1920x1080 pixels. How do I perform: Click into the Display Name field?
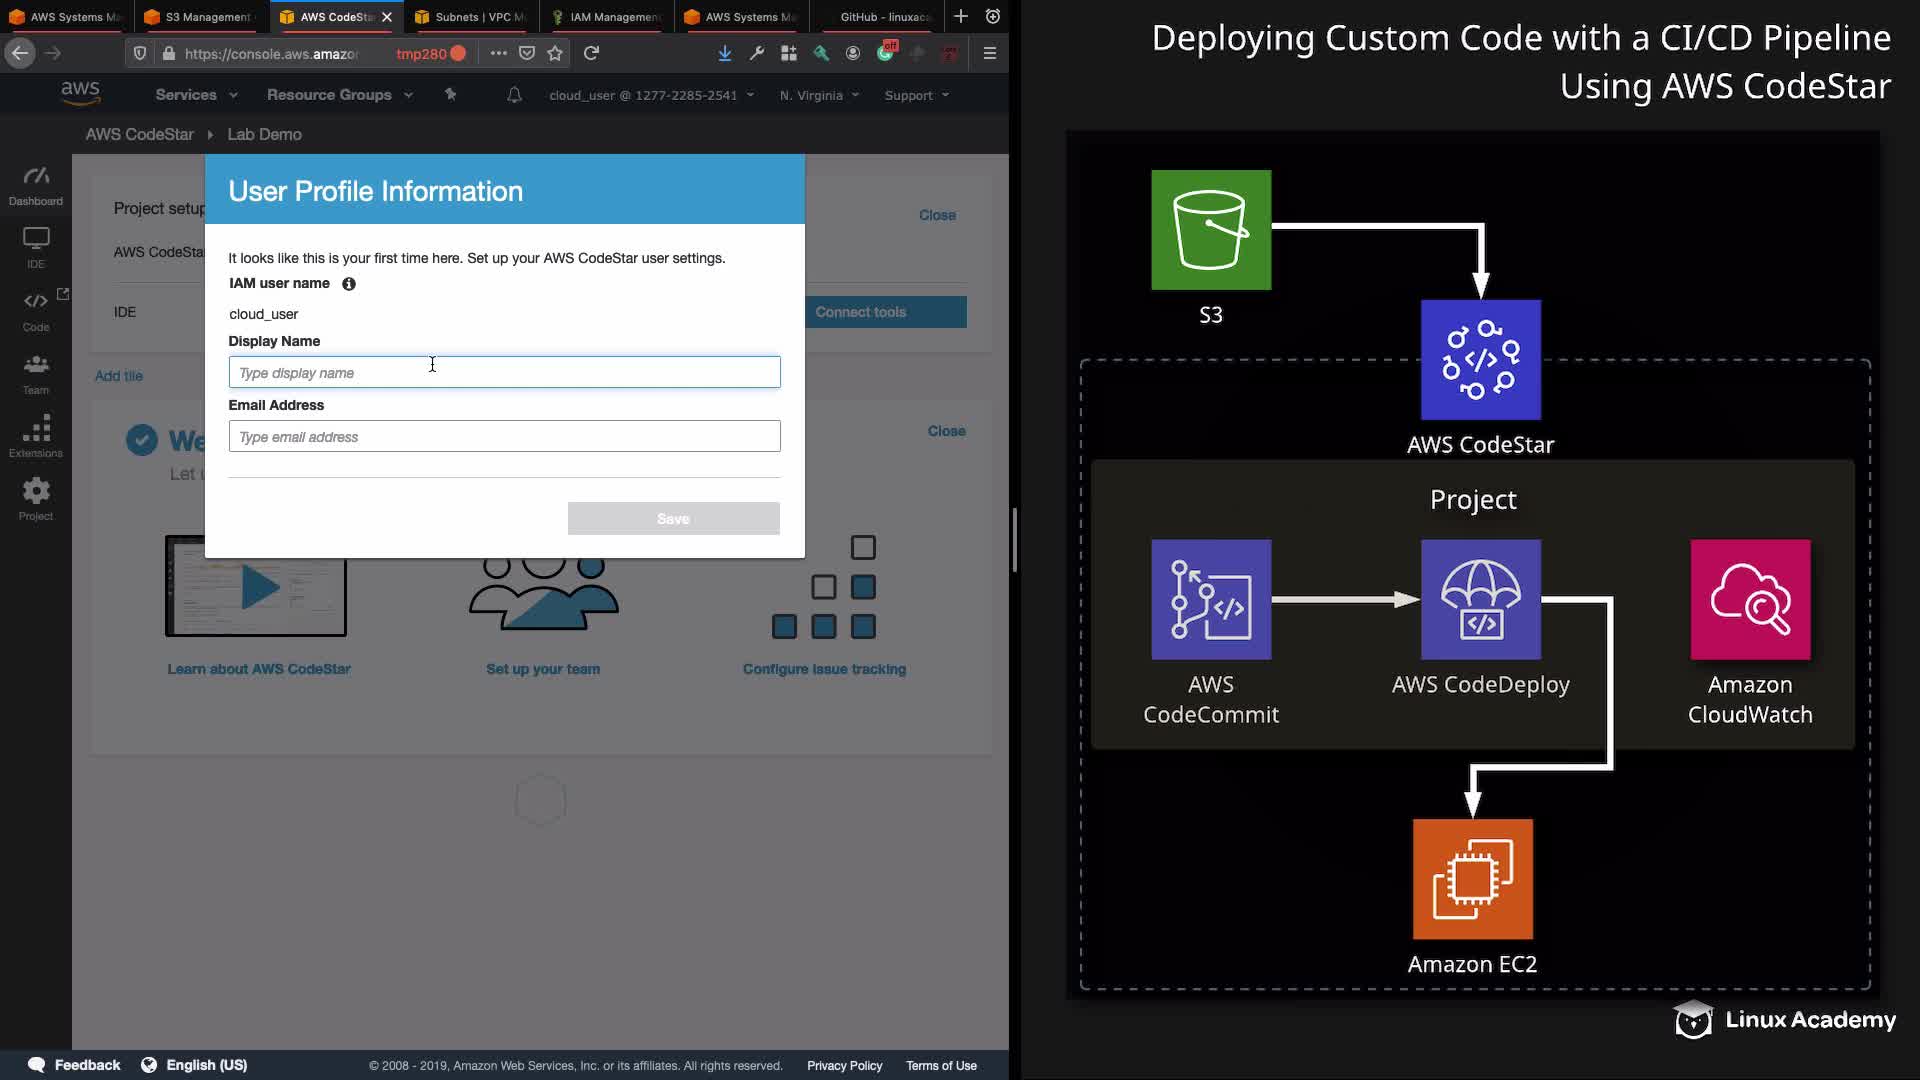coord(504,373)
